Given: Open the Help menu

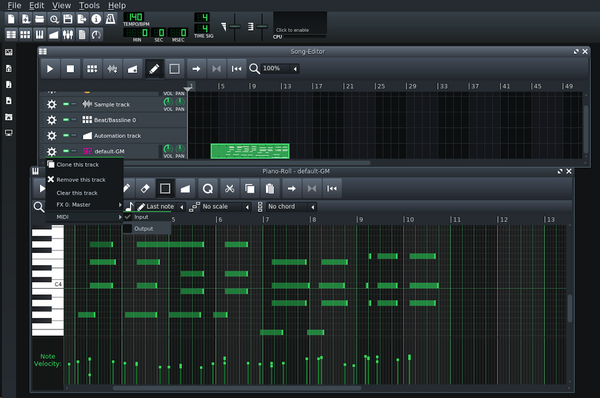Looking at the screenshot, I should click(x=117, y=5).
